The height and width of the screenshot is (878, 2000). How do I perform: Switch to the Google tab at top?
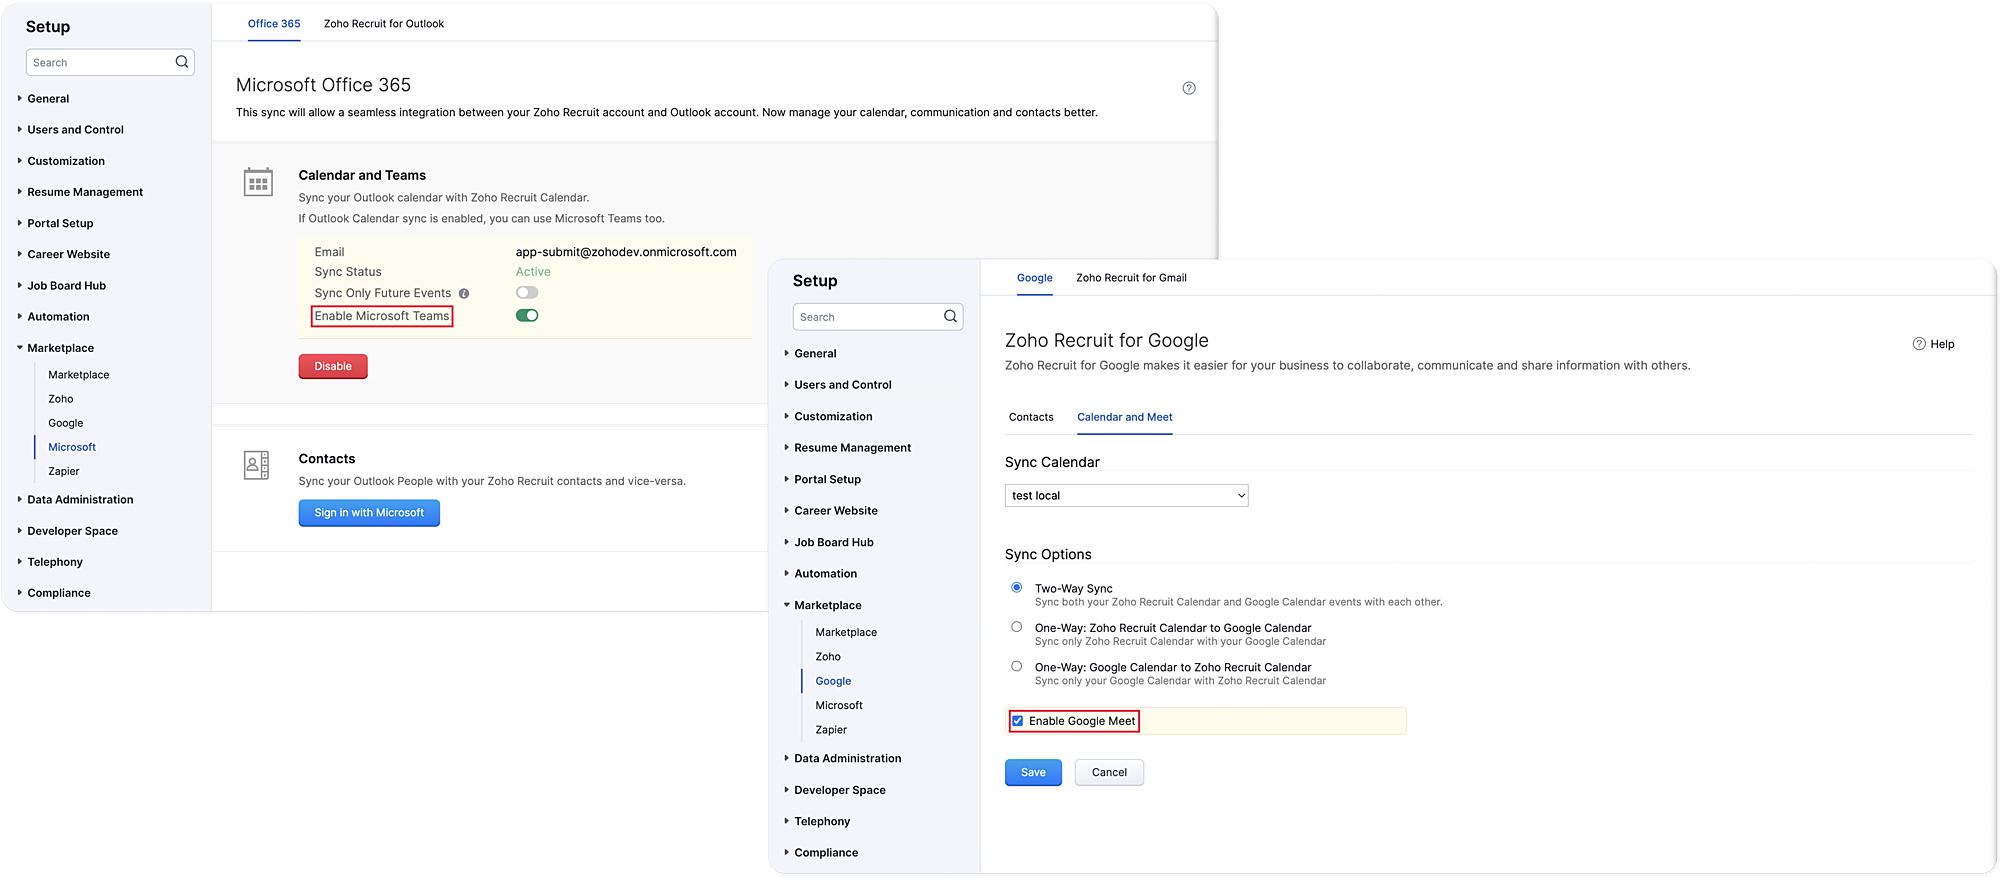pyautogui.click(x=1035, y=278)
